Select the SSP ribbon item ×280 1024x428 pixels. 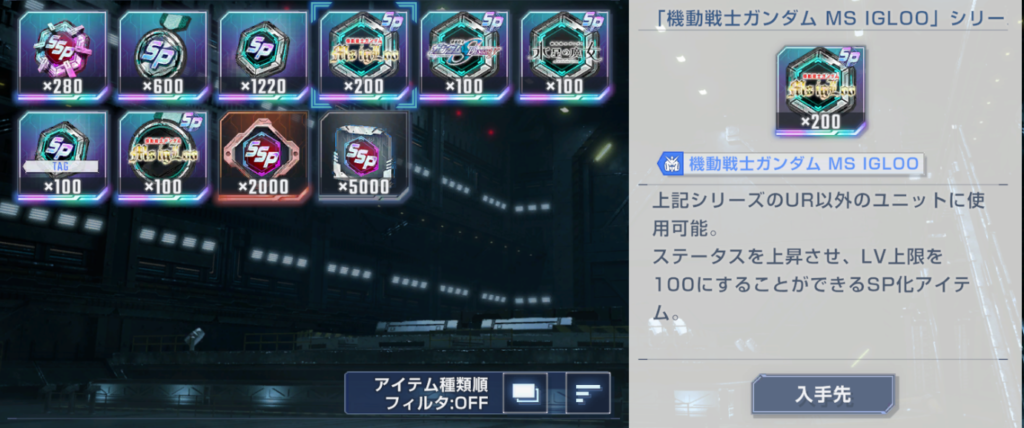63,56
